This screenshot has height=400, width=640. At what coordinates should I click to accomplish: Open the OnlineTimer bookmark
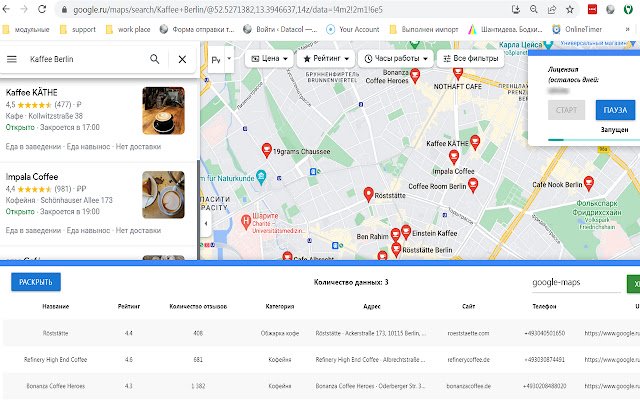click(x=577, y=29)
